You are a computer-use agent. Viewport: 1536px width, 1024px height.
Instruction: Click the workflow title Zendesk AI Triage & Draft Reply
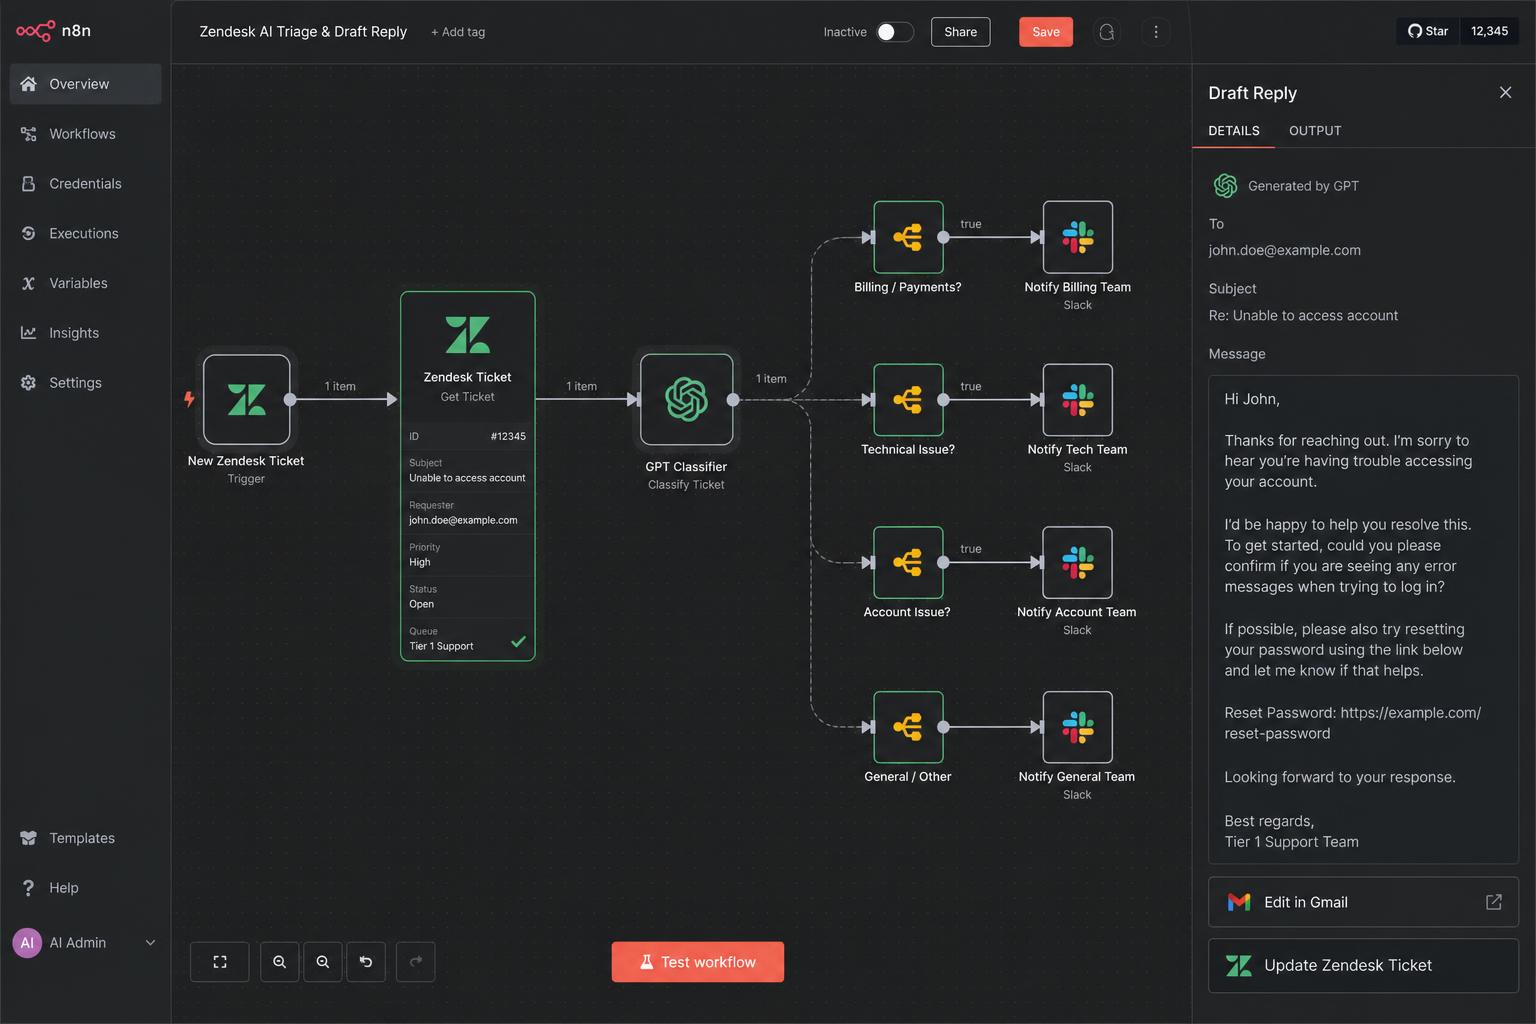(303, 32)
